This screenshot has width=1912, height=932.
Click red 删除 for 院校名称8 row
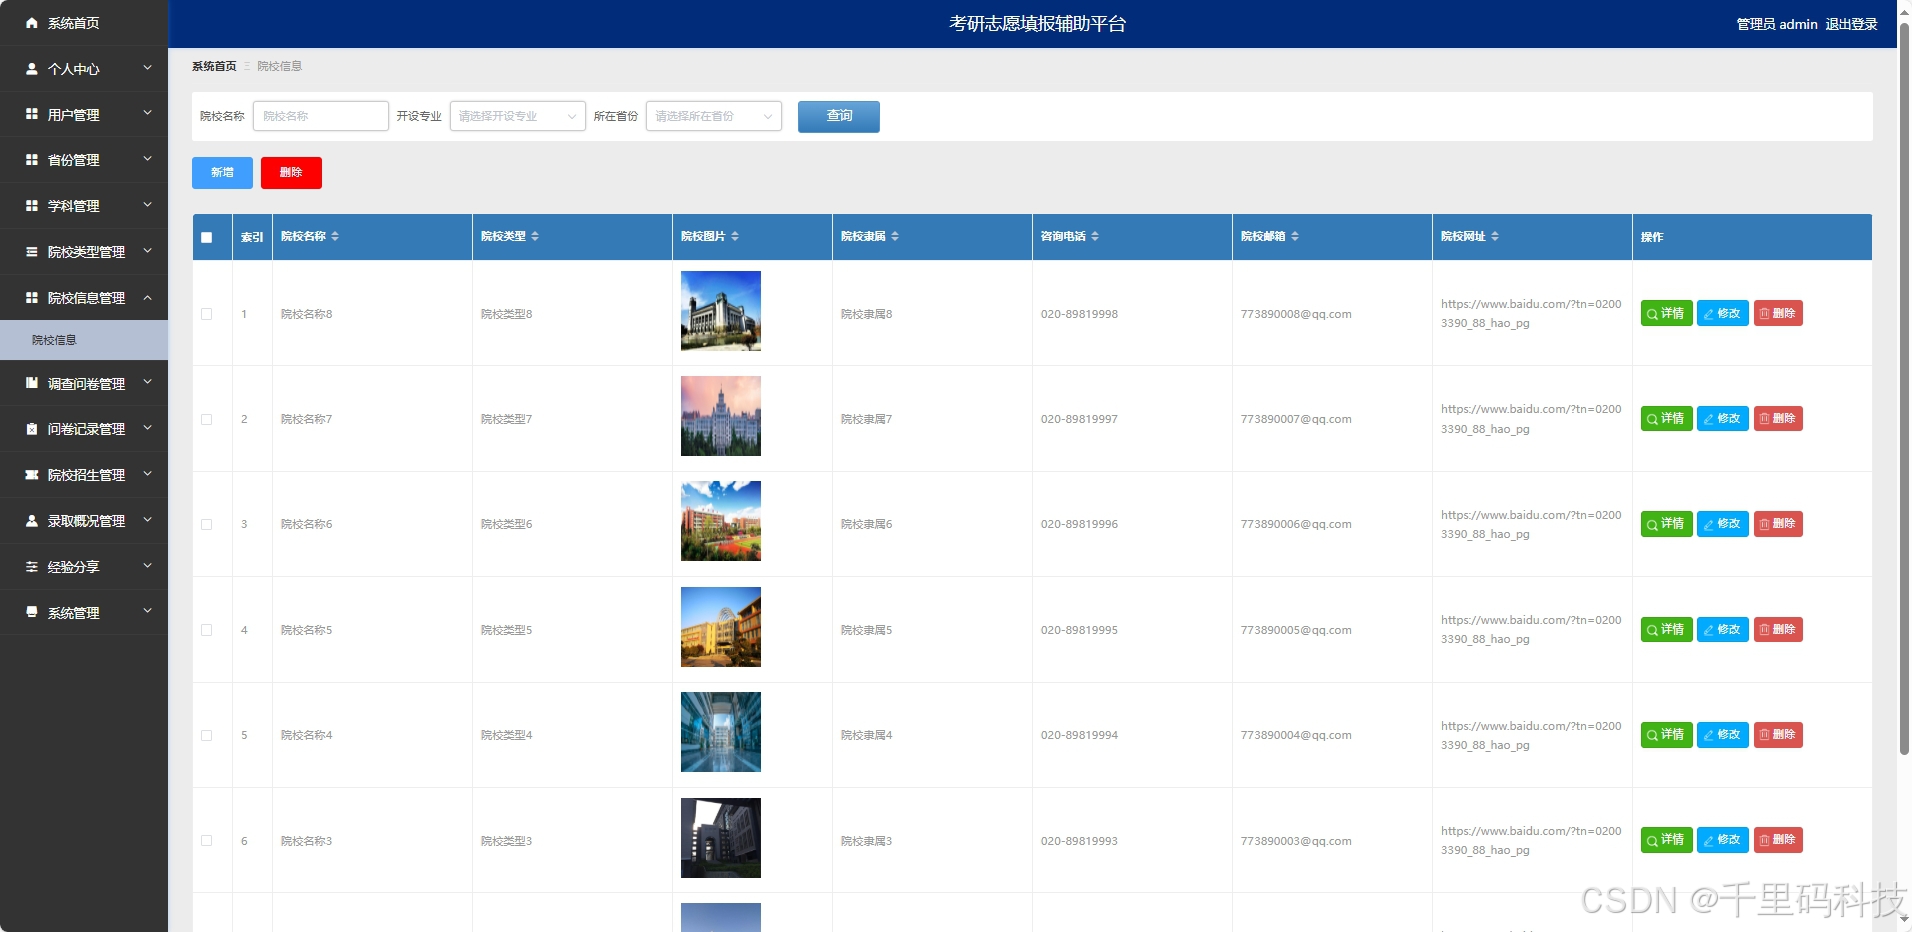point(1777,314)
